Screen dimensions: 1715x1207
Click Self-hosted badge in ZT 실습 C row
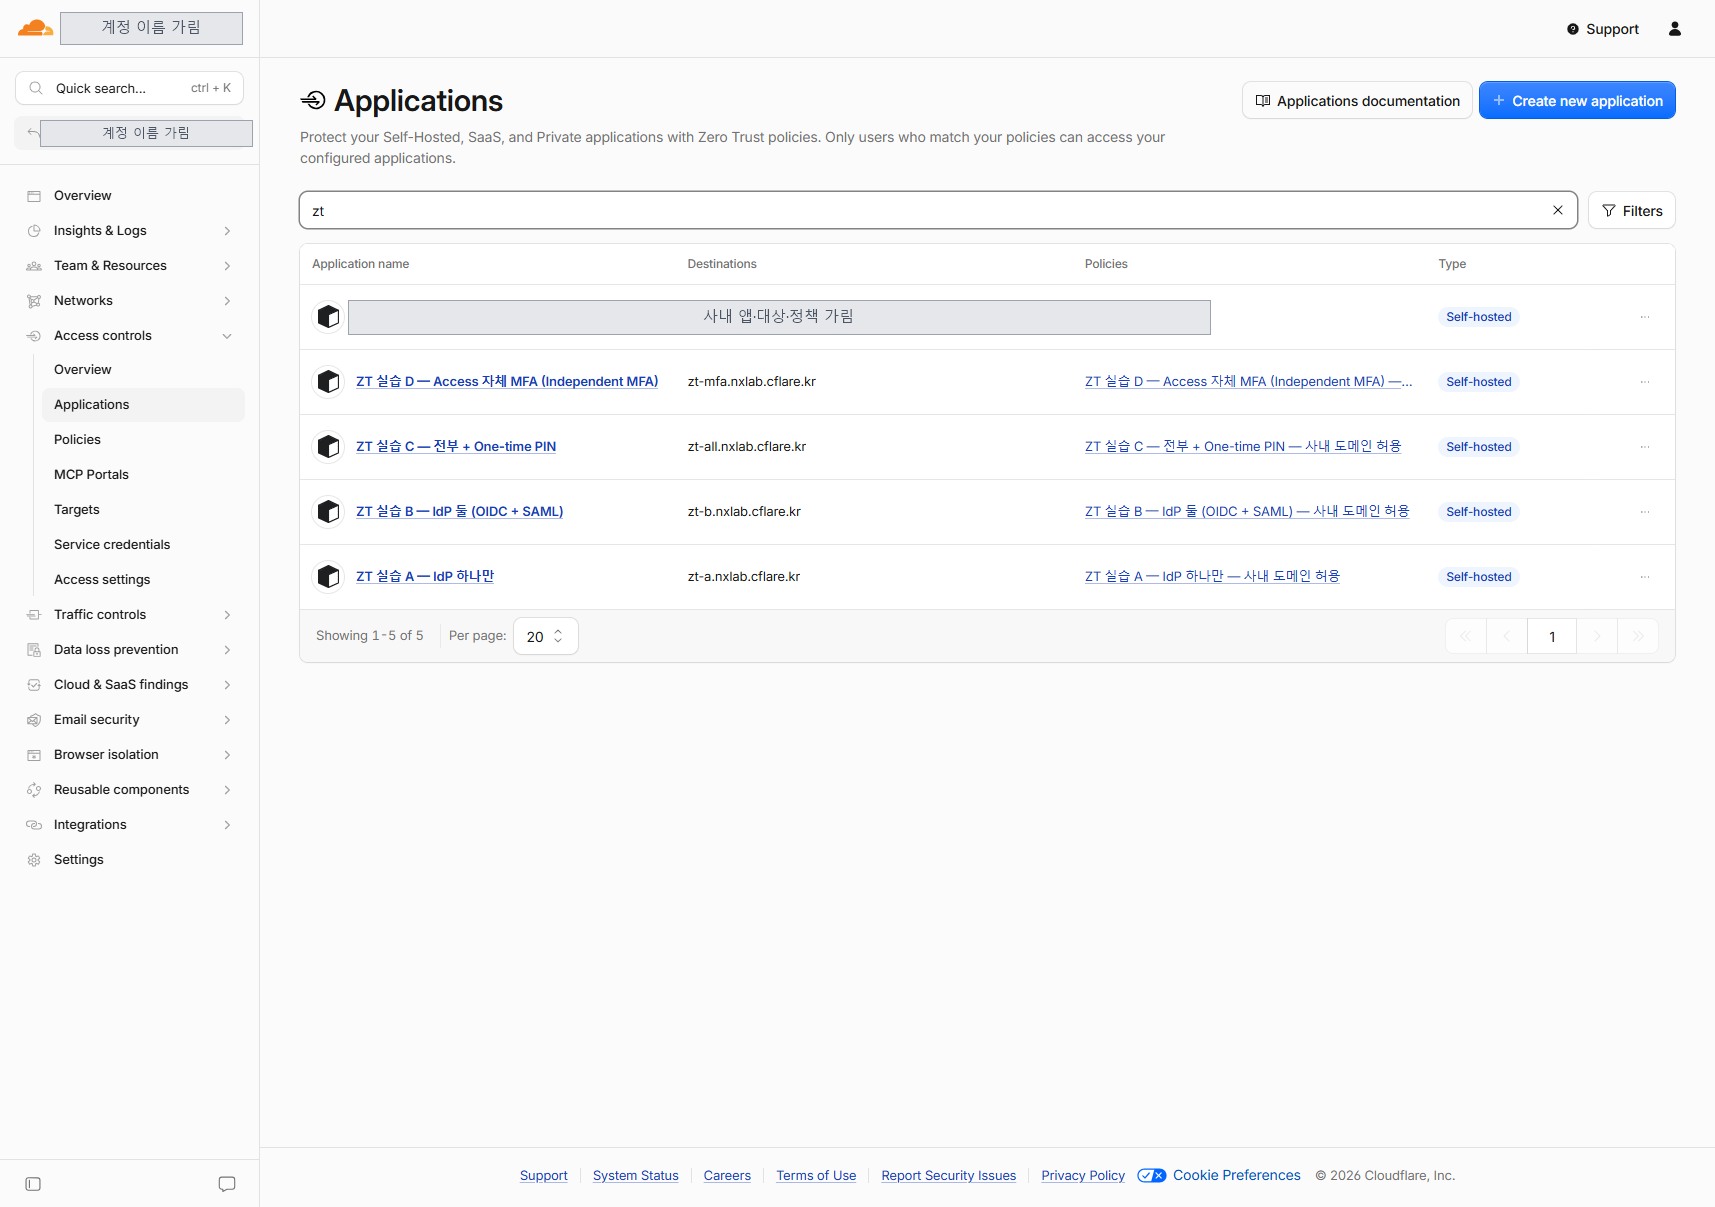click(1478, 447)
